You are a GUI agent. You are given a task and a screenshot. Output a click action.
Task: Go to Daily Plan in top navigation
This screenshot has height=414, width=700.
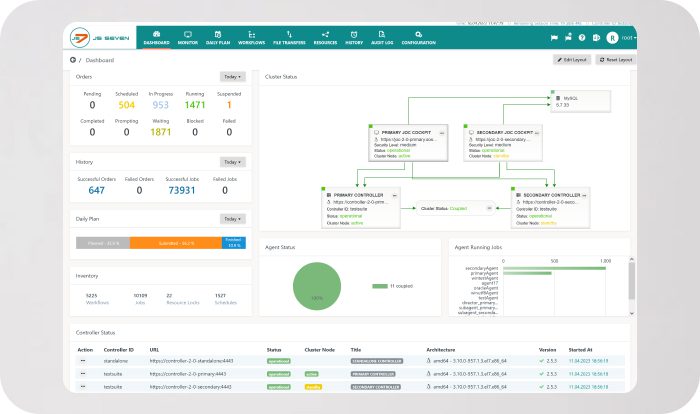click(217, 38)
